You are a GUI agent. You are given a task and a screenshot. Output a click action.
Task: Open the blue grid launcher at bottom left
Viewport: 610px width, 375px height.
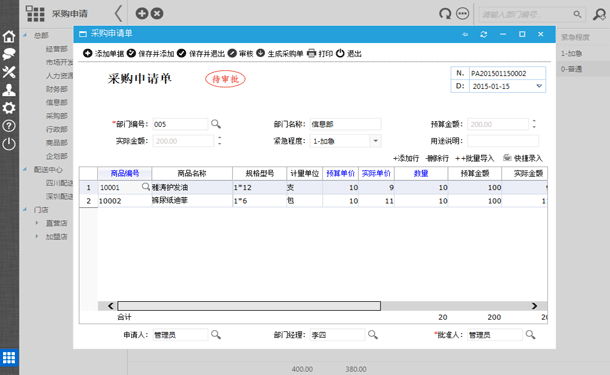9,357
